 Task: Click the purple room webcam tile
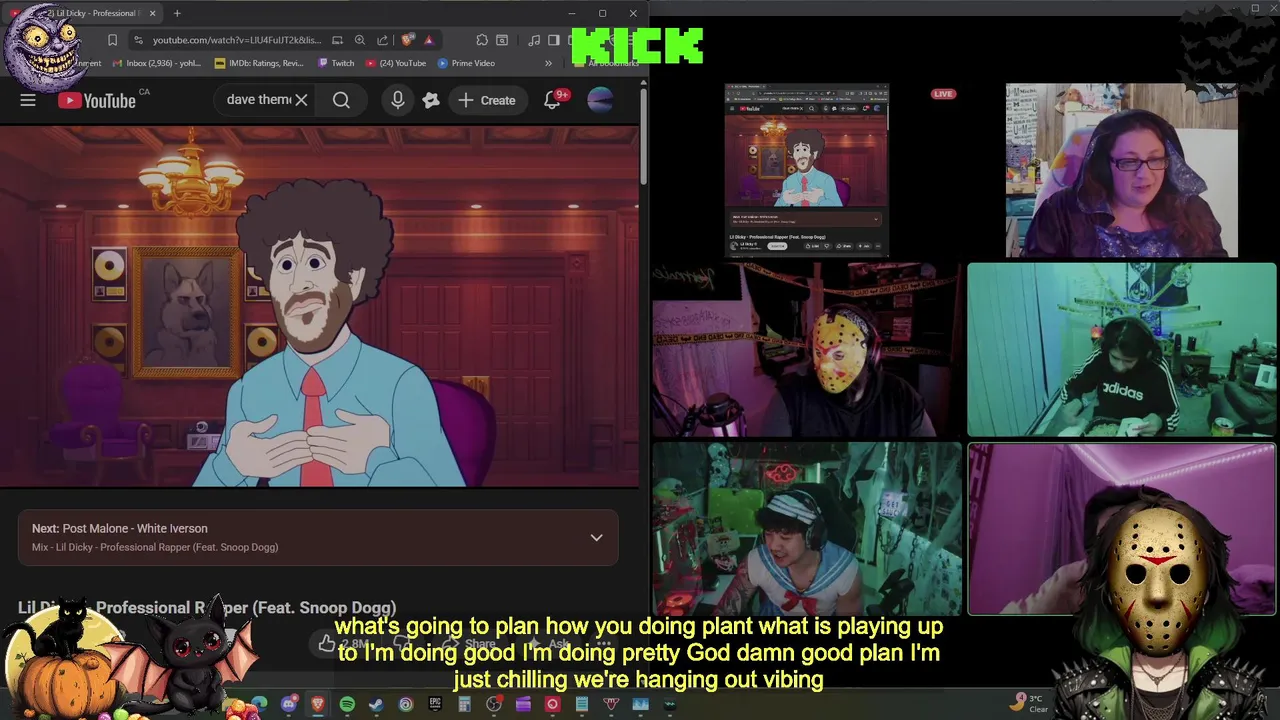coord(1121,528)
